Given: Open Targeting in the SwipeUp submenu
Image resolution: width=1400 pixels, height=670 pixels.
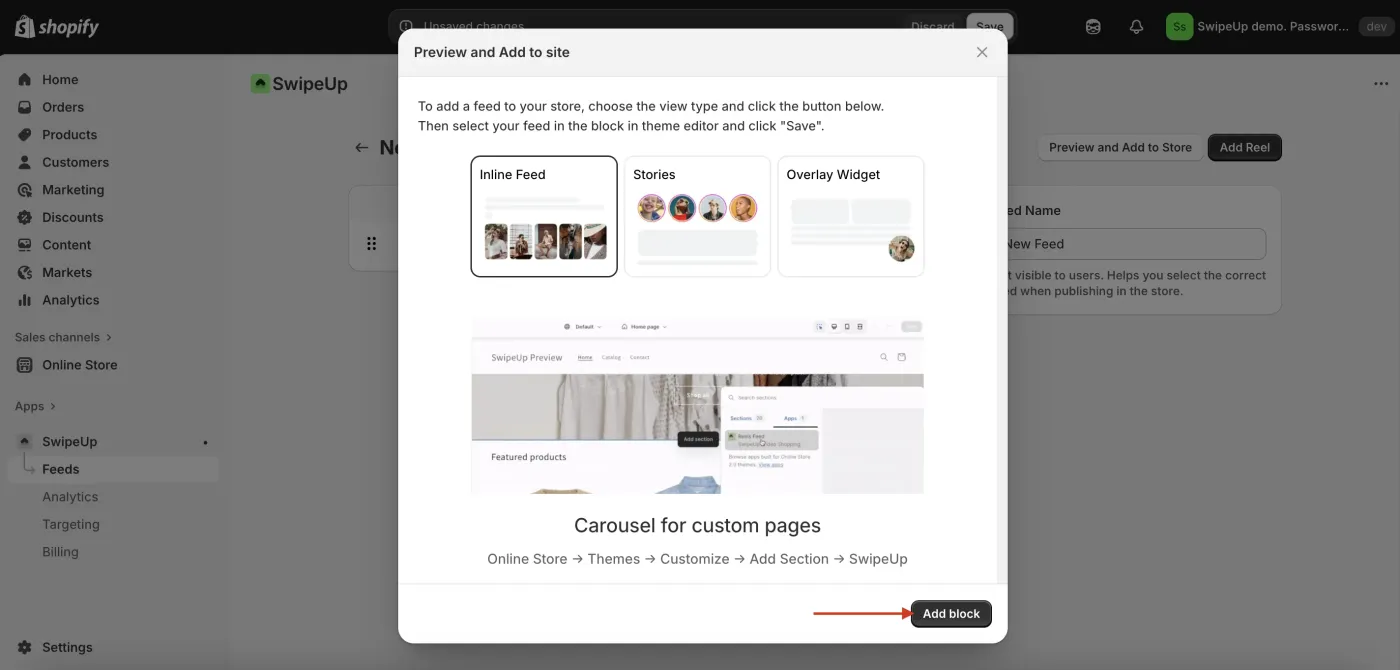Looking at the screenshot, I should [x=71, y=523].
